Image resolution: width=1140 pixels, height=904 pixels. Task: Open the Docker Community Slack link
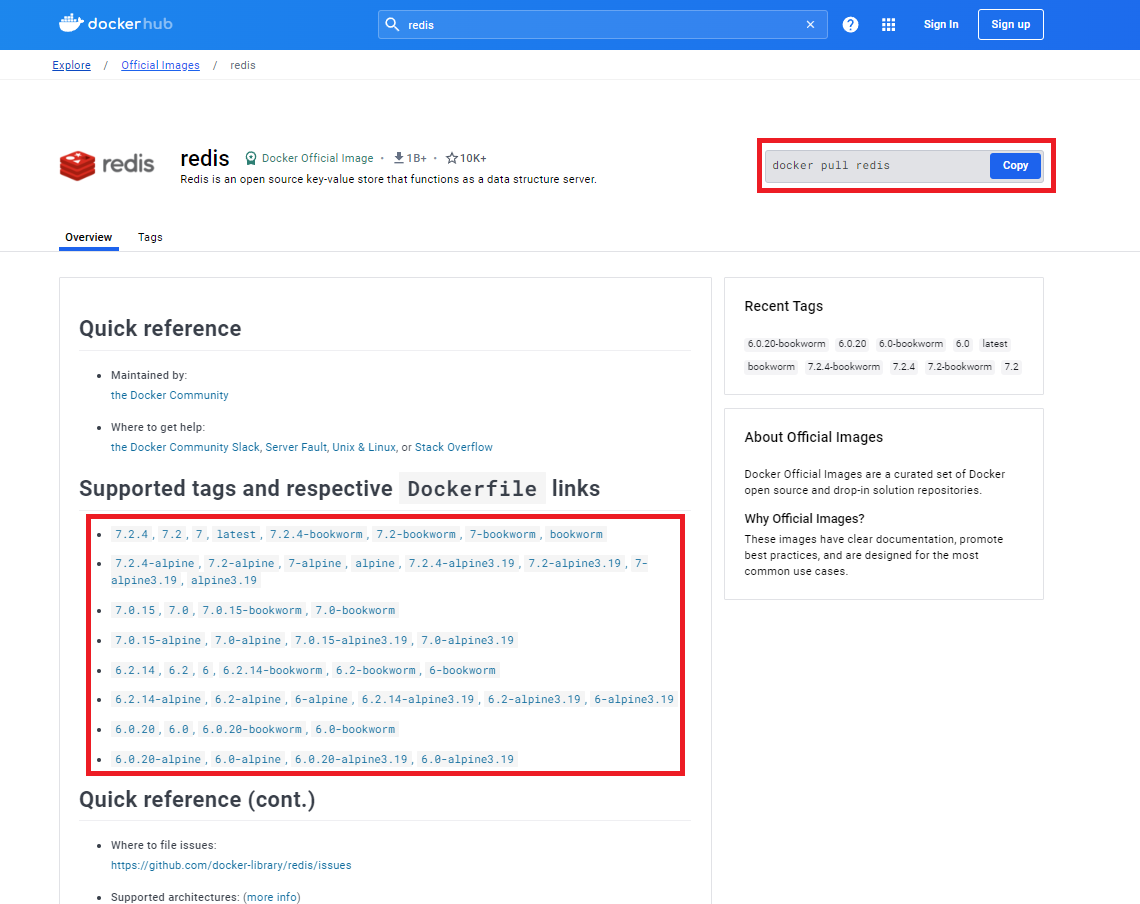[x=185, y=447]
